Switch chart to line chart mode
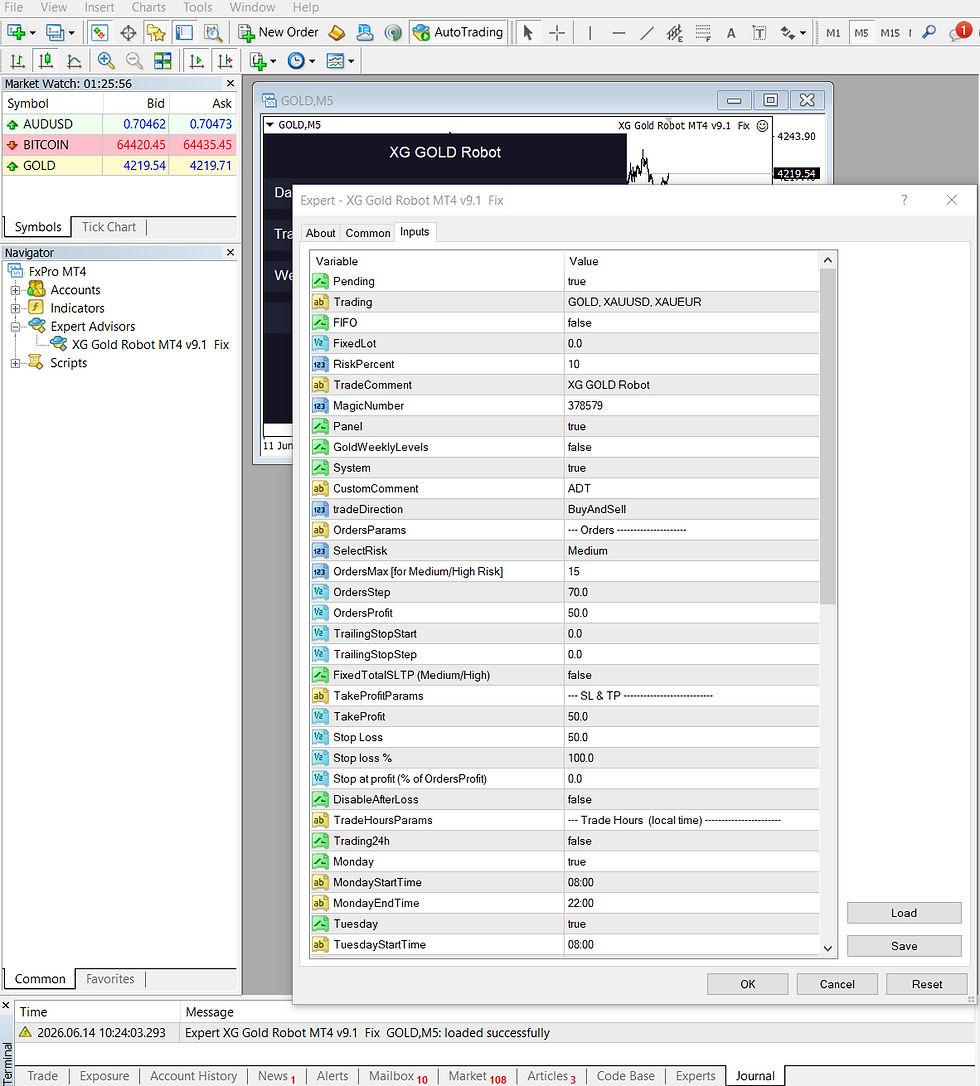The image size is (980, 1086). click(x=74, y=61)
